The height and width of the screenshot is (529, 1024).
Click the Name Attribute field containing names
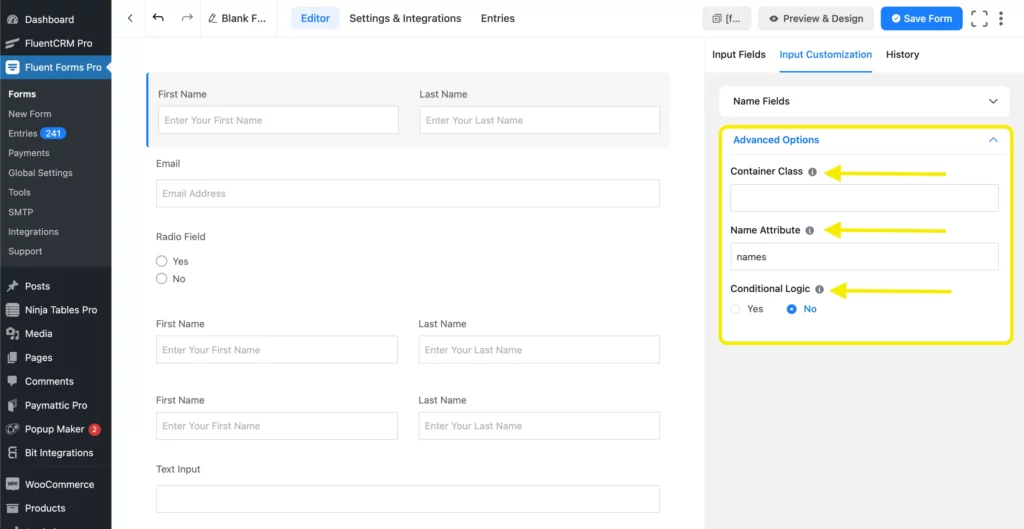(865, 257)
